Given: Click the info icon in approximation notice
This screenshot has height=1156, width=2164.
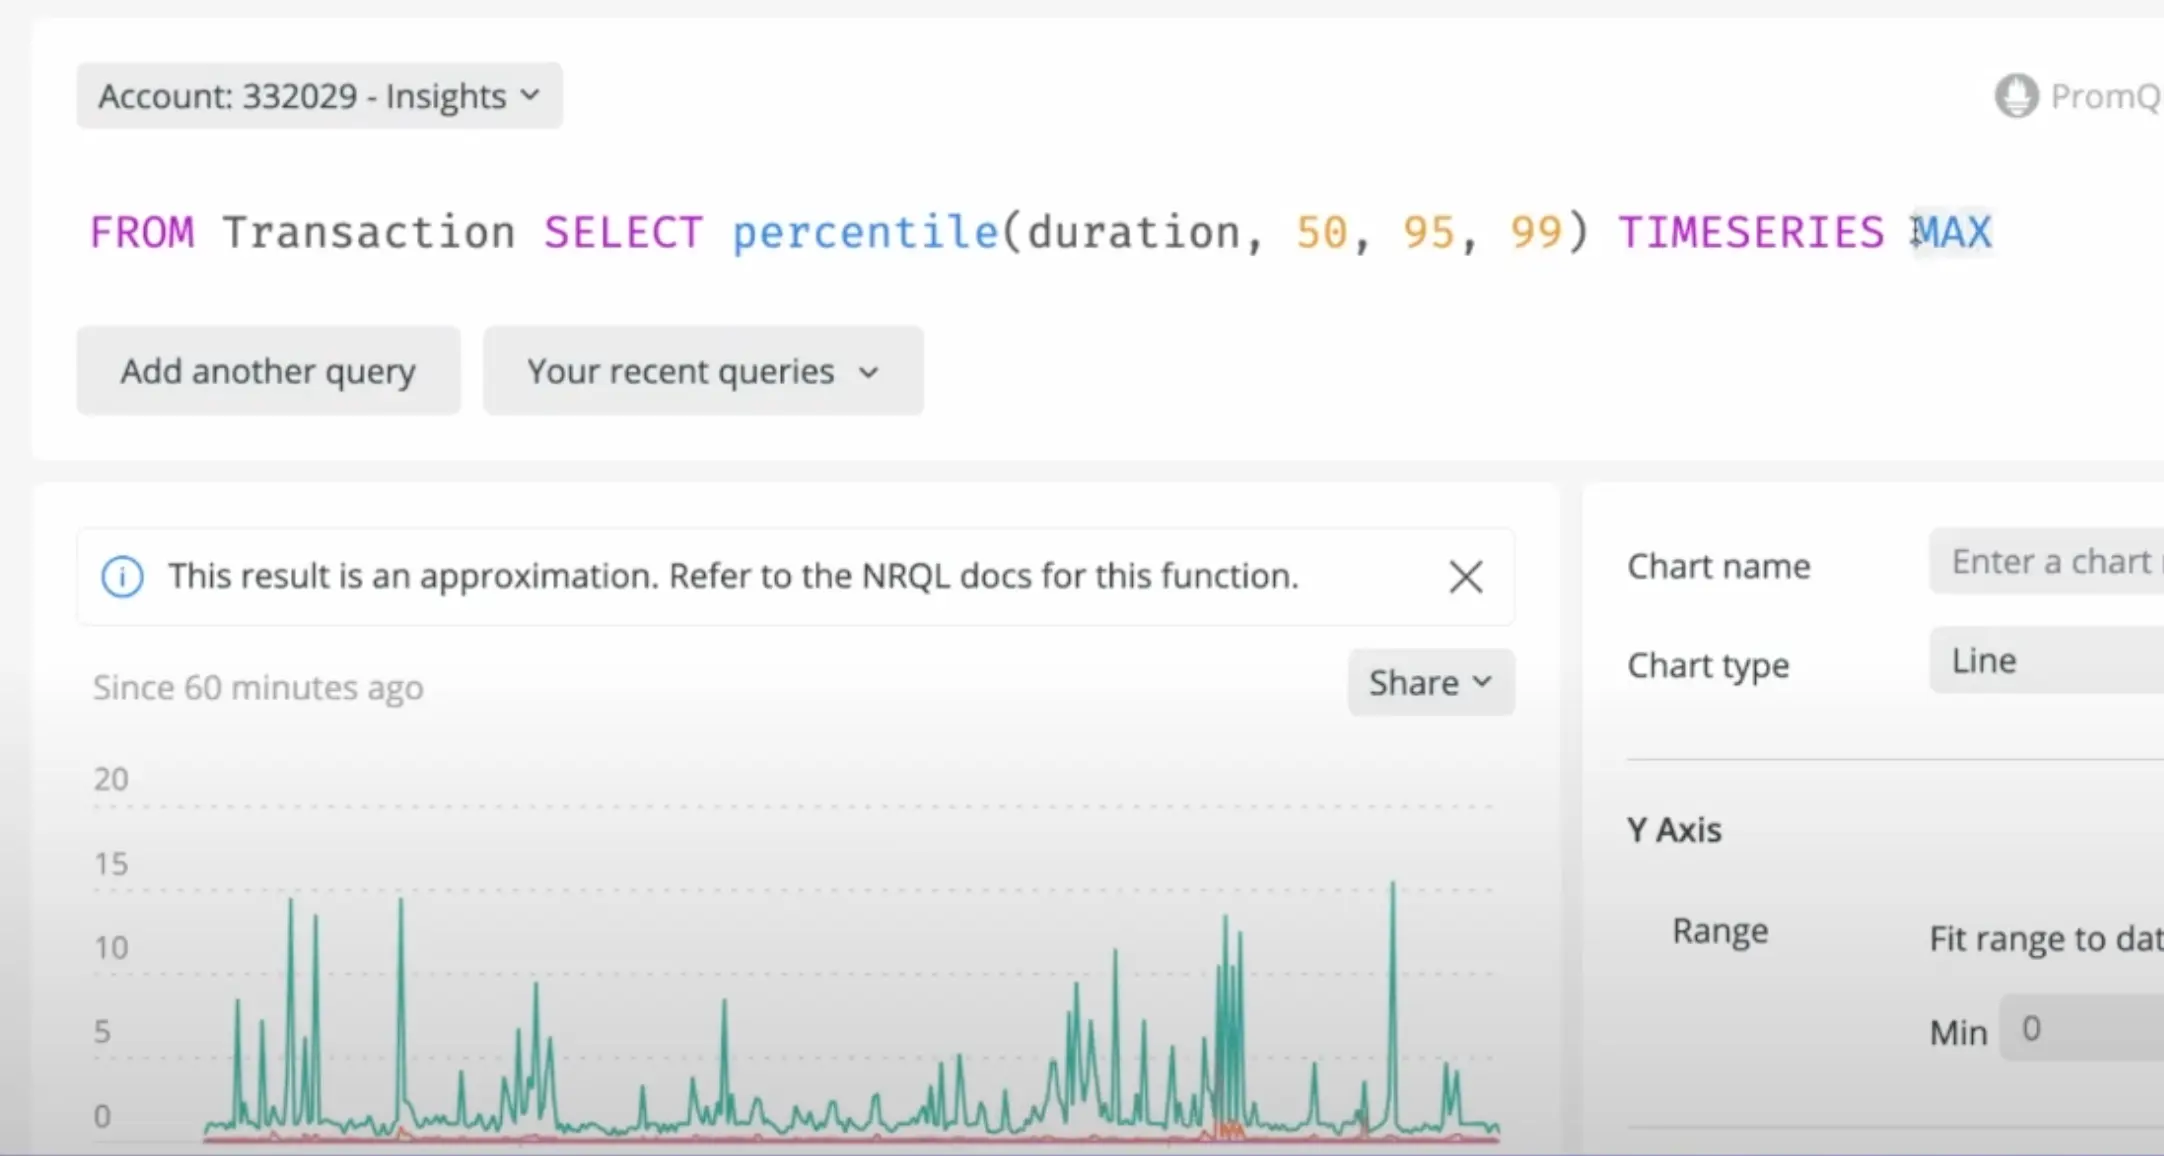Looking at the screenshot, I should pyautogui.click(x=122, y=577).
